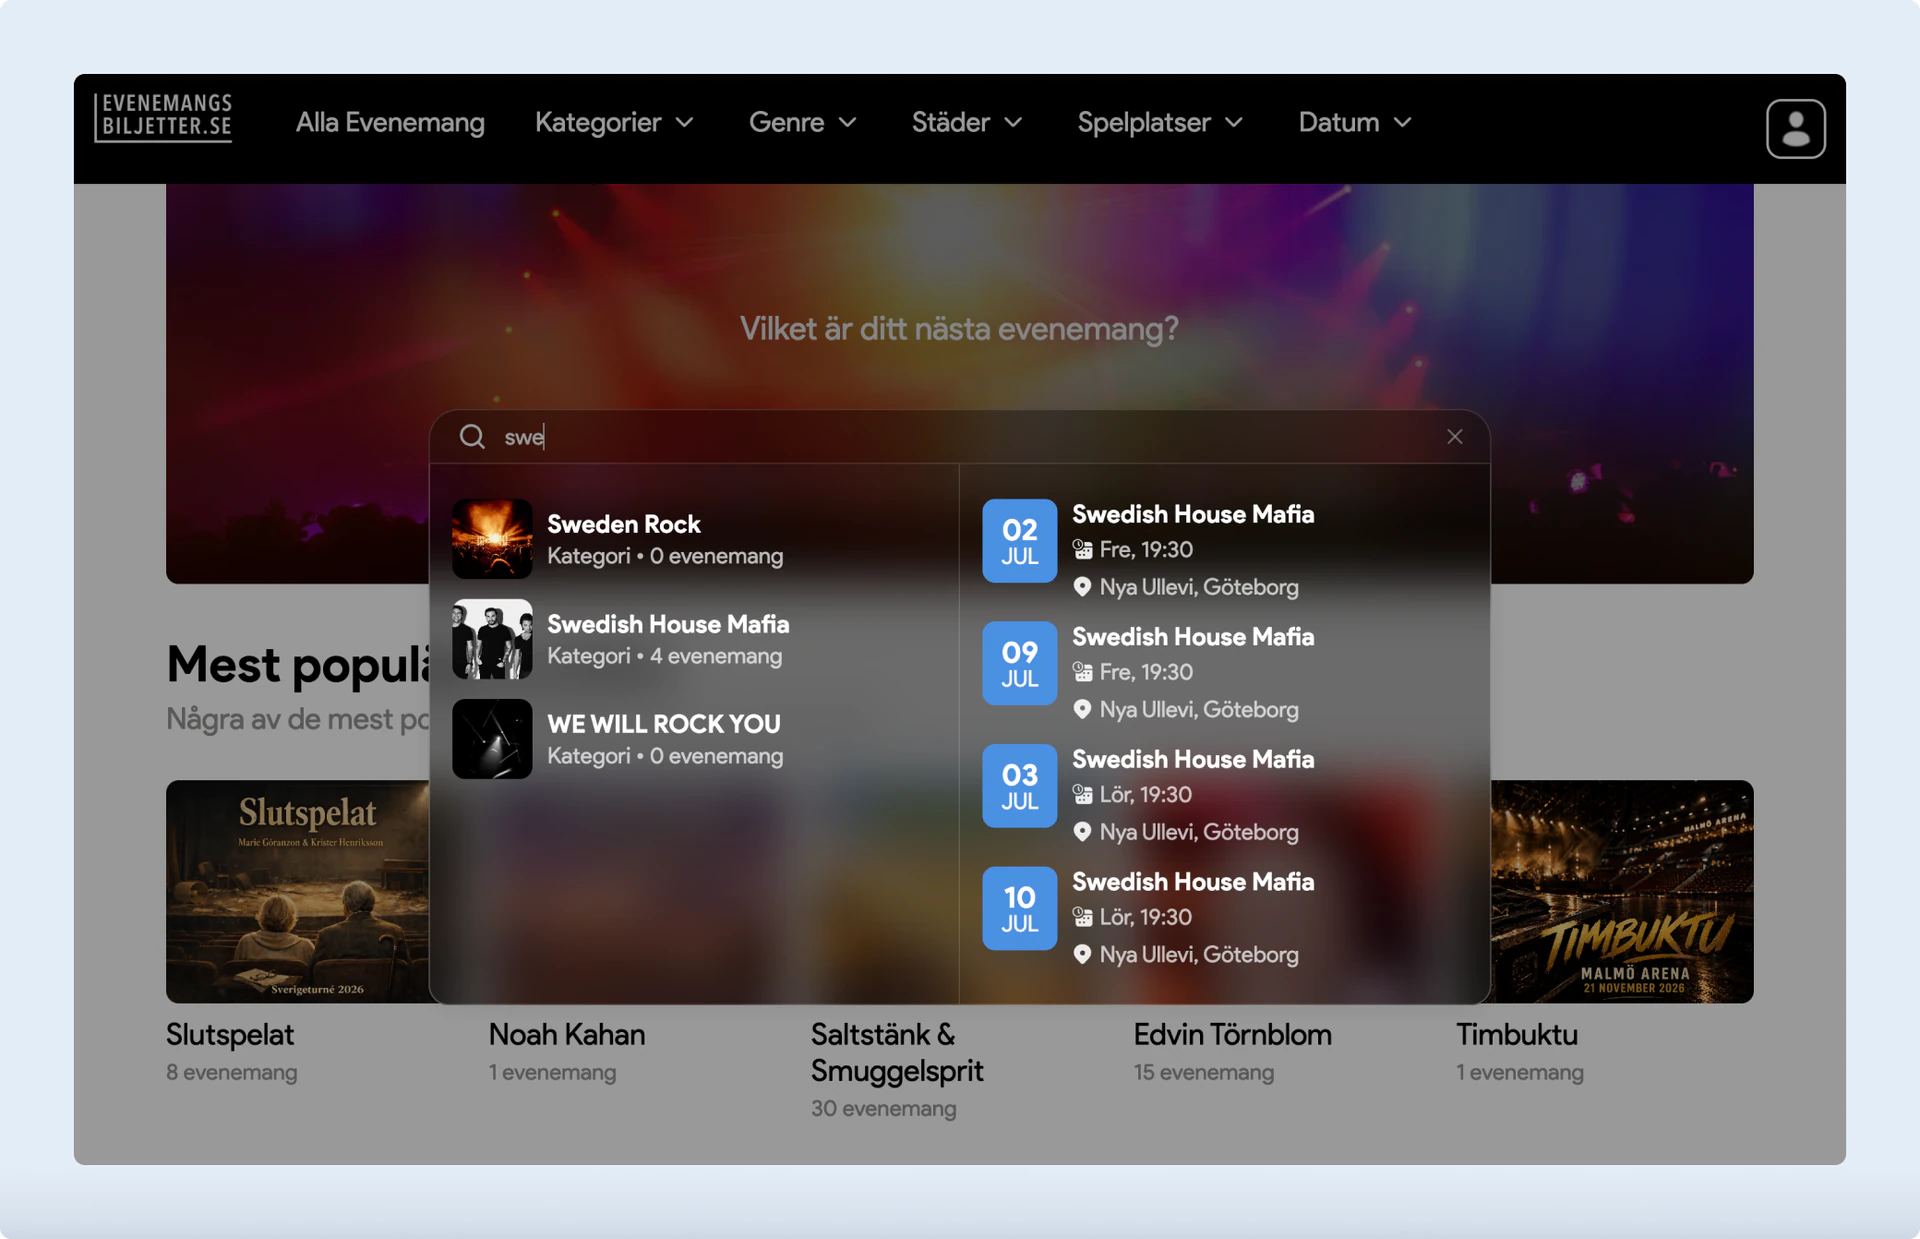The height and width of the screenshot is (1239, 1920).
Task: Click the Sweden Rock thumbnail image
Action: (492, 539)
